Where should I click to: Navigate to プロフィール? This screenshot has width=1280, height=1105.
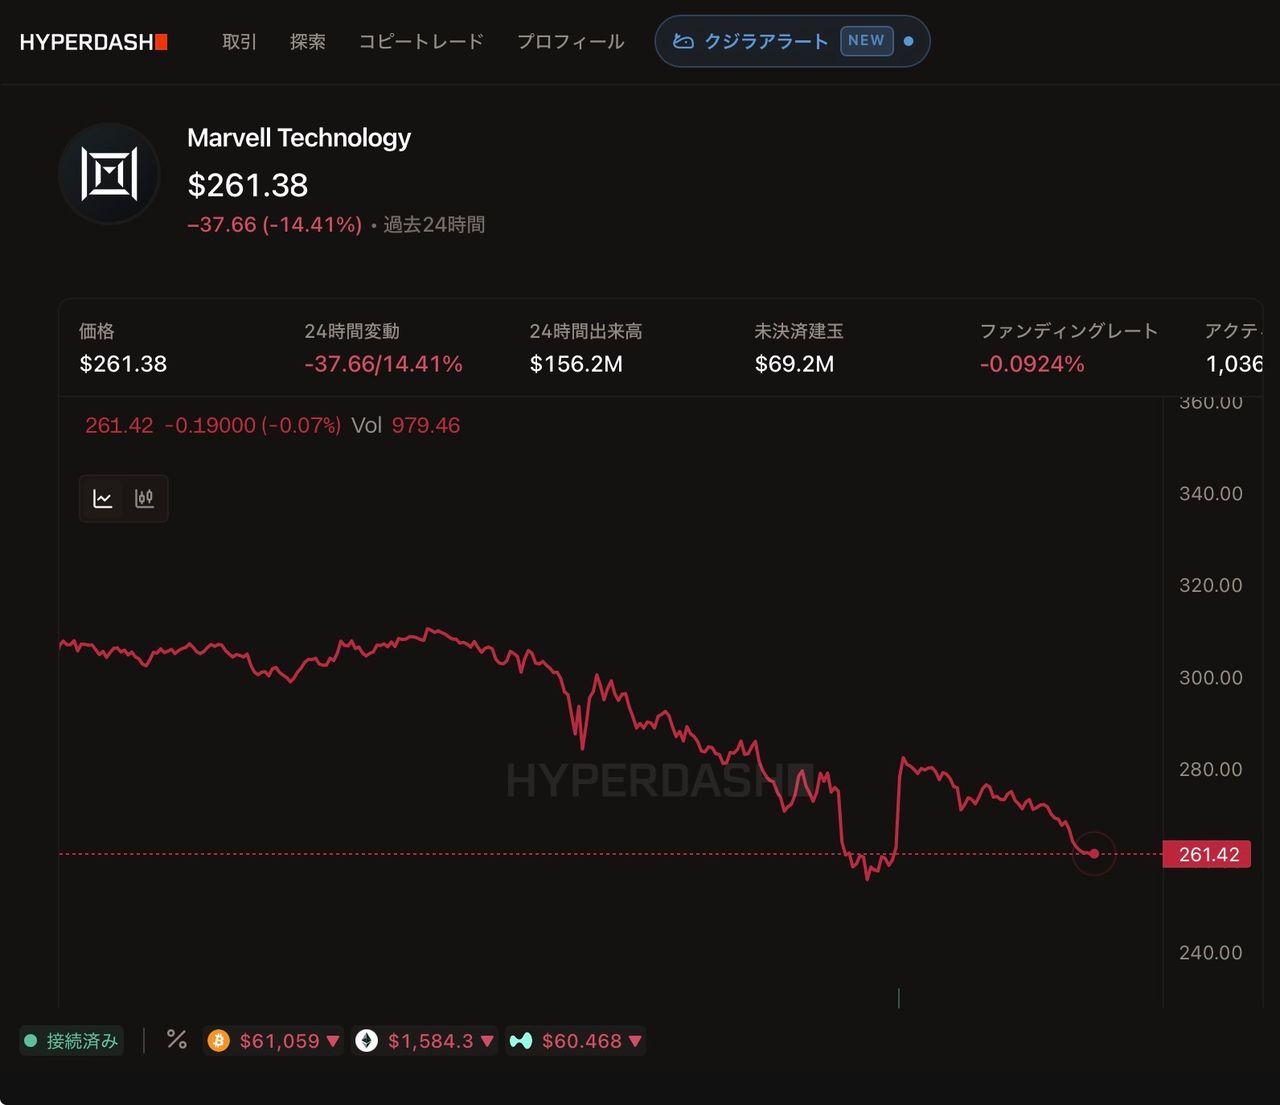click(x=570, y=42)
